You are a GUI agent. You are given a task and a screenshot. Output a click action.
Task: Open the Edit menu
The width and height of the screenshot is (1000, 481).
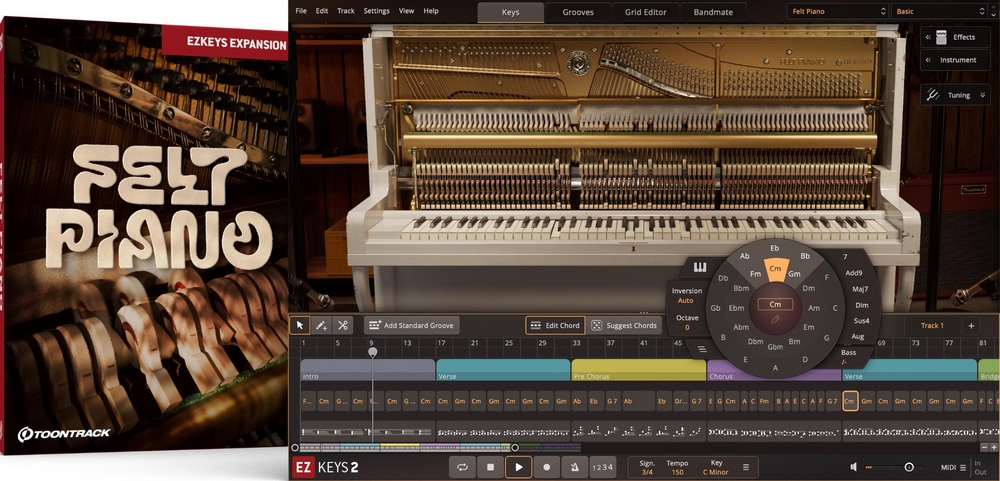click(322, 11)
